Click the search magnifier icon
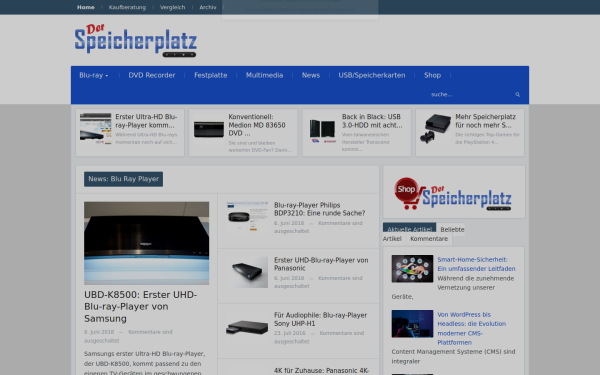Viewport: 600px width, 375px height. 517,95
